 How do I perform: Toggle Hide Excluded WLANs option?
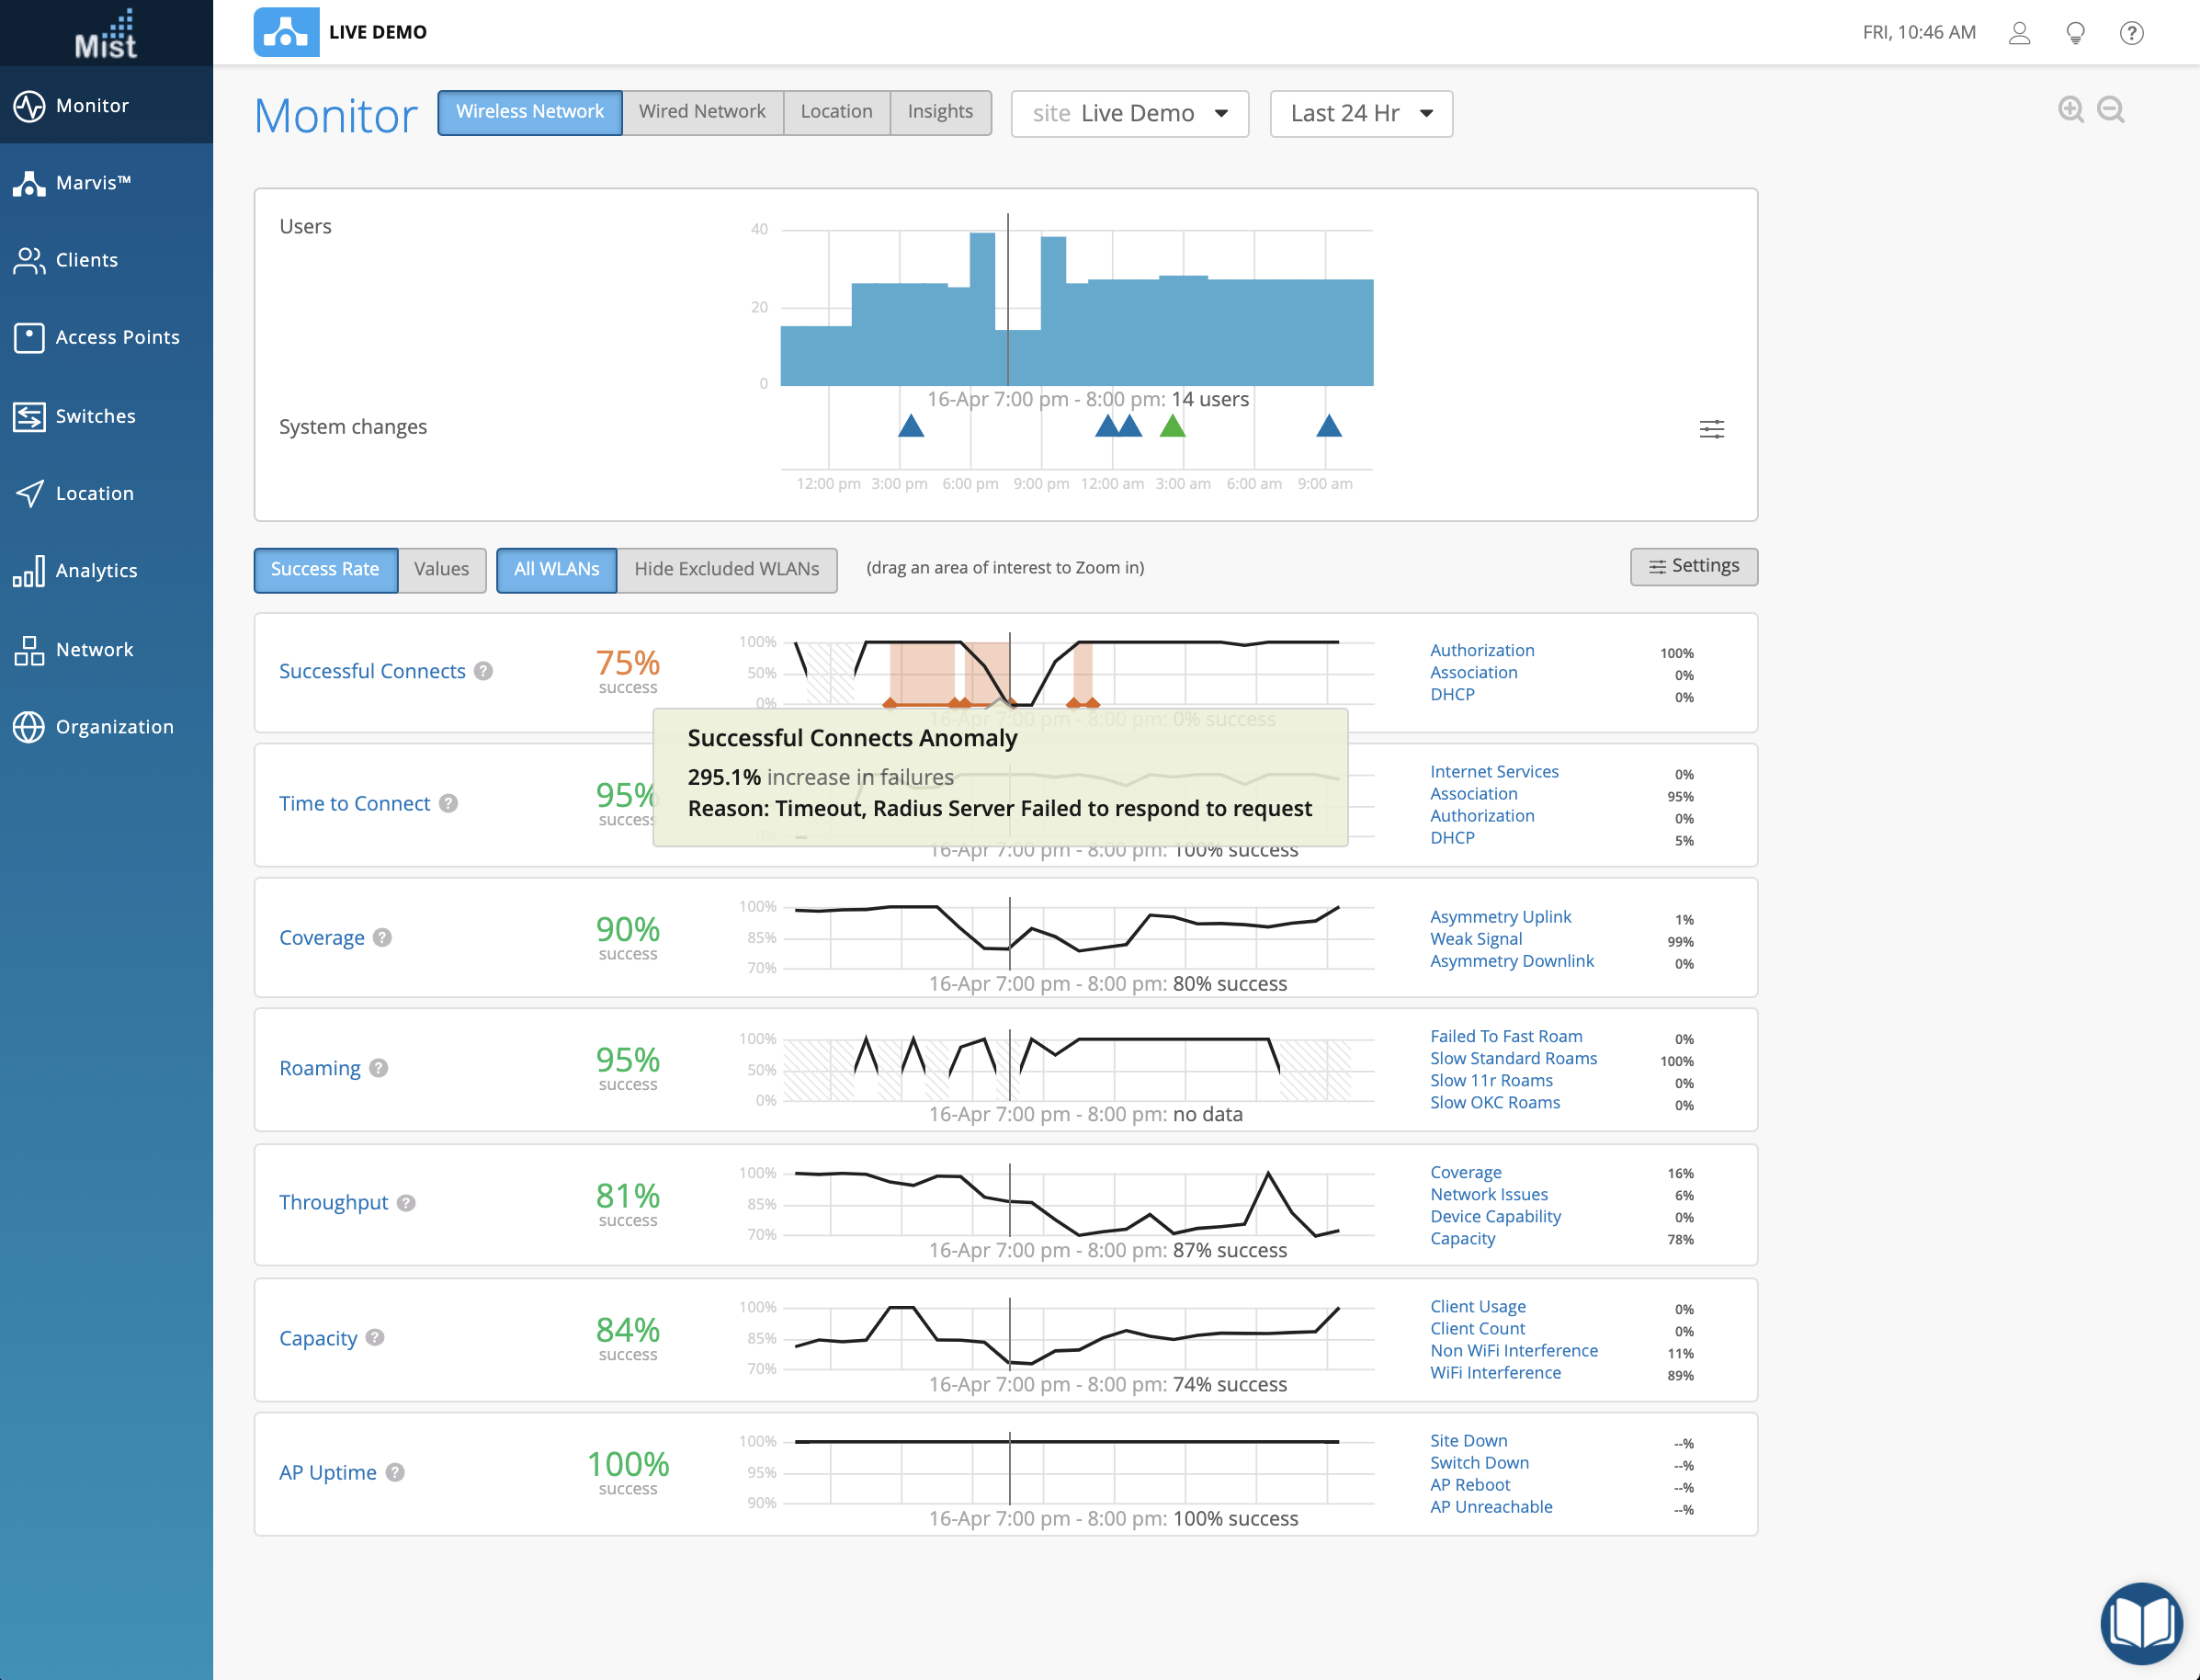[726, 569]
